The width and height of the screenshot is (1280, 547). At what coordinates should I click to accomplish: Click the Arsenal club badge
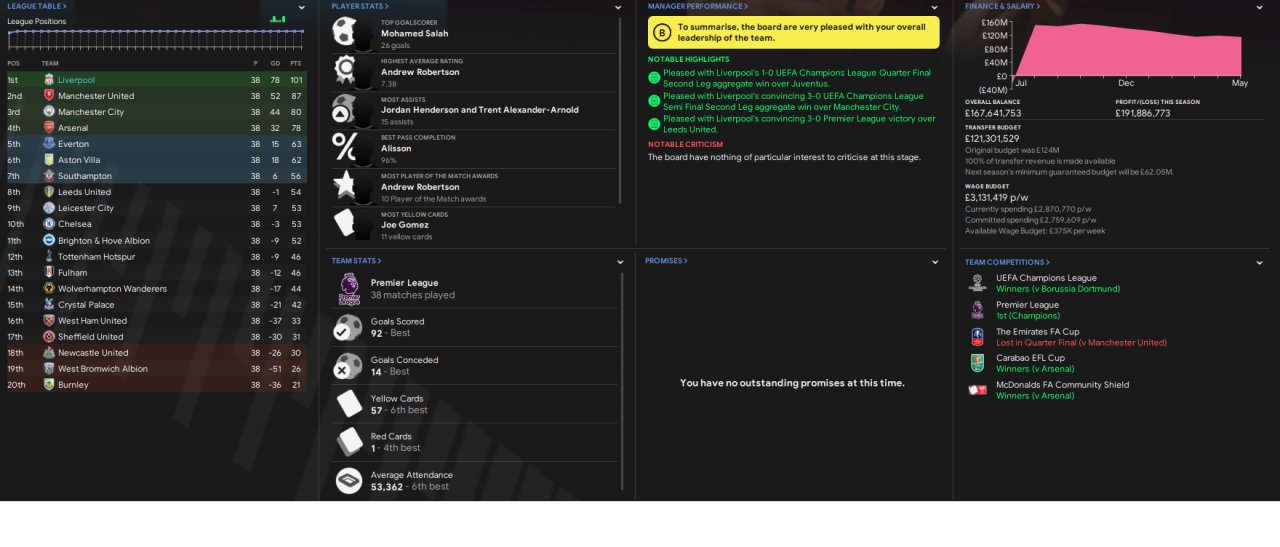(x=49, y=128)
